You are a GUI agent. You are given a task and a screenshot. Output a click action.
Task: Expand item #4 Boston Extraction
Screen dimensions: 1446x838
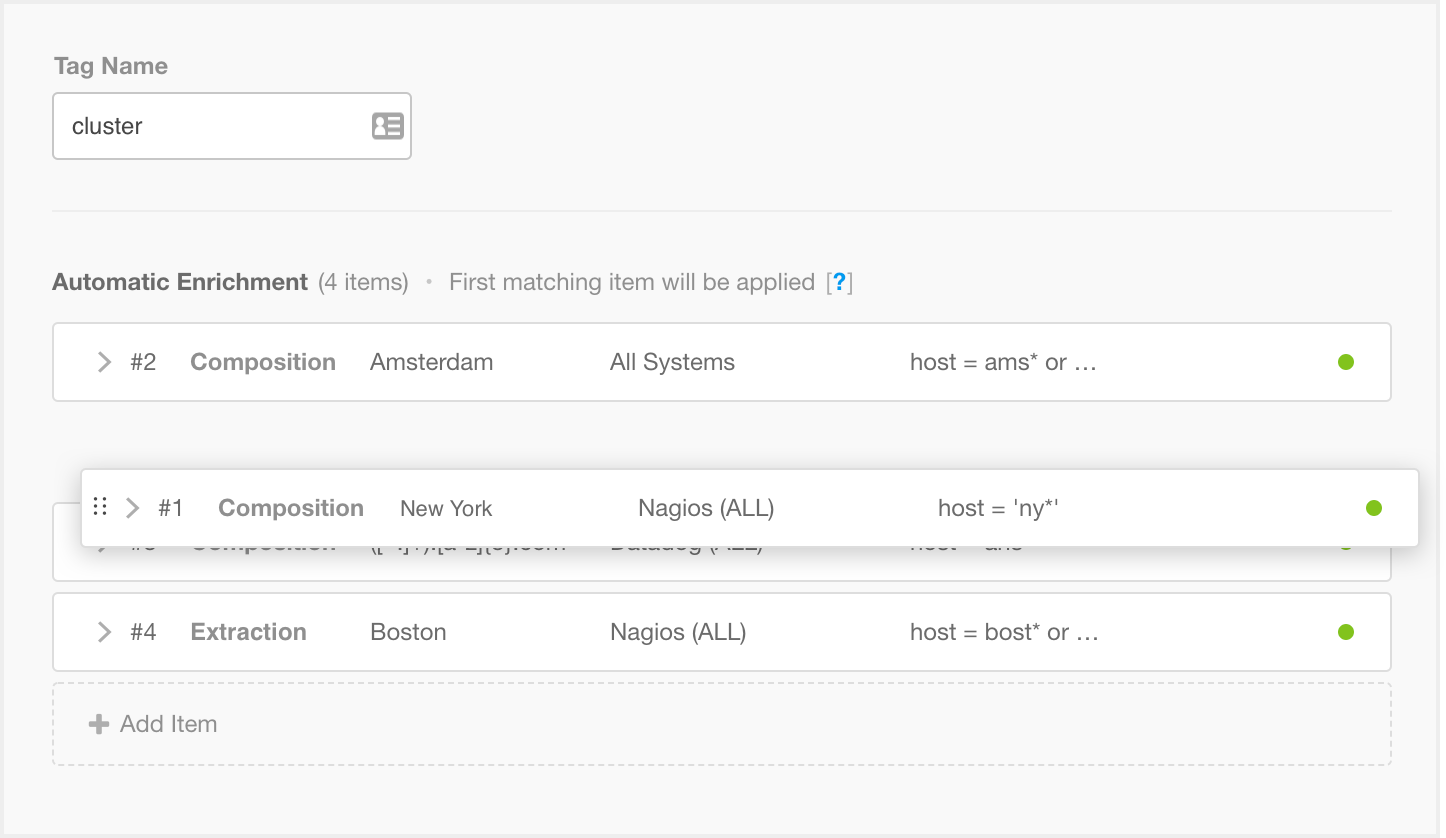[103, 632]
